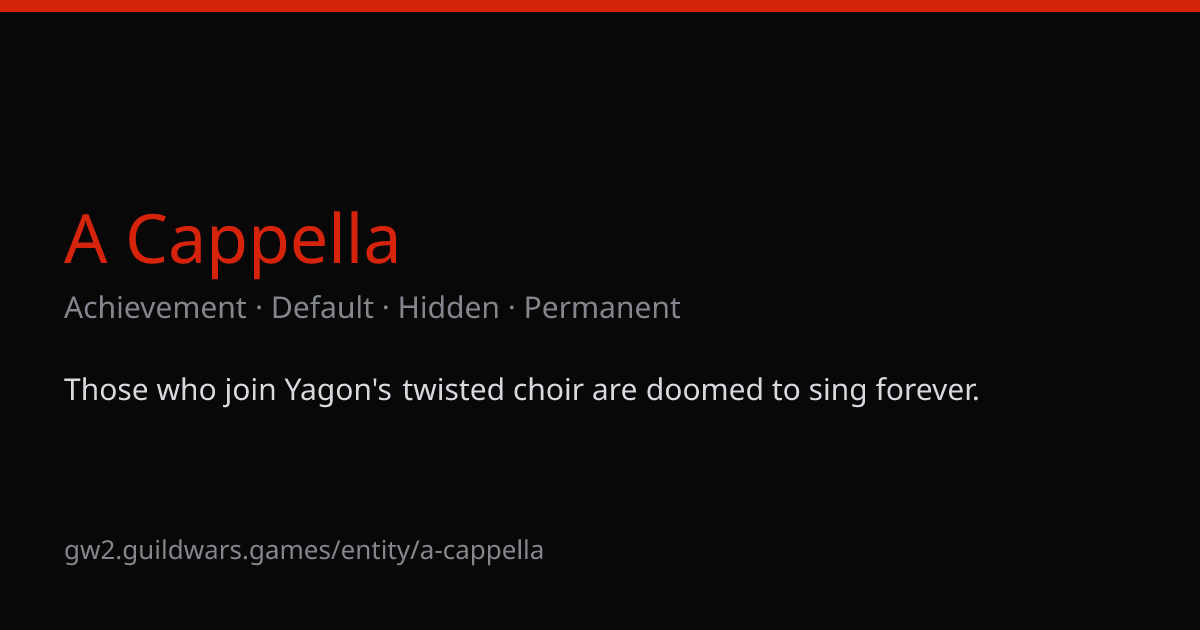
Task: Click the dot separator between Hidden and Permanent
Action: pyautogui.click(x=512, y=308)
